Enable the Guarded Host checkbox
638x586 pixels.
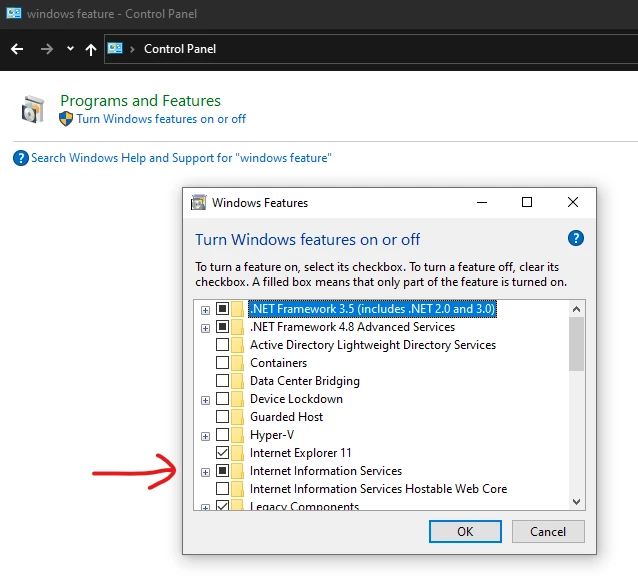click(222, 416)
